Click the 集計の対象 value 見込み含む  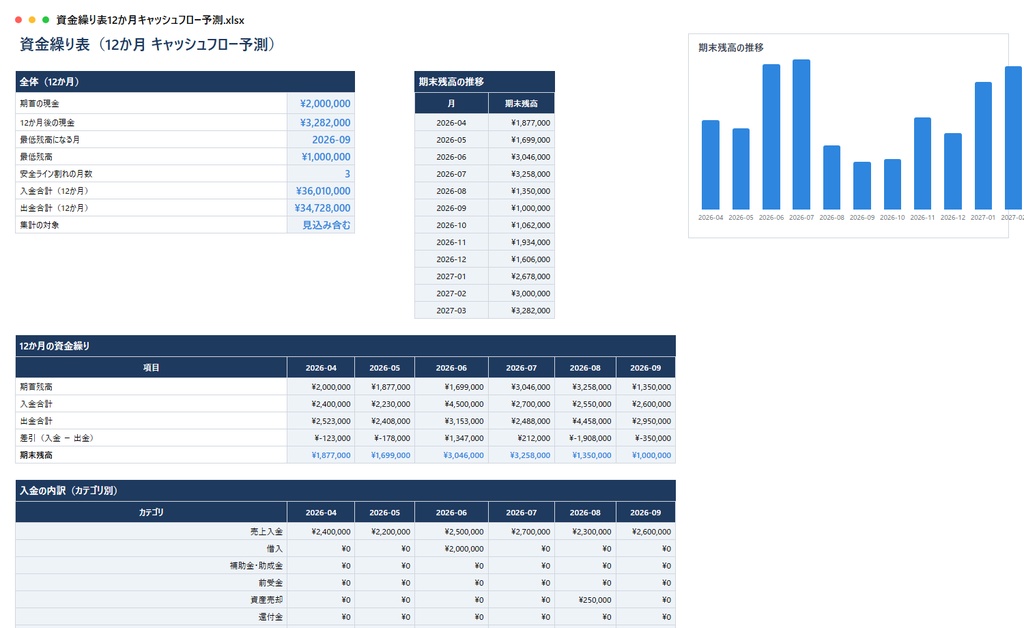[321, 225]
